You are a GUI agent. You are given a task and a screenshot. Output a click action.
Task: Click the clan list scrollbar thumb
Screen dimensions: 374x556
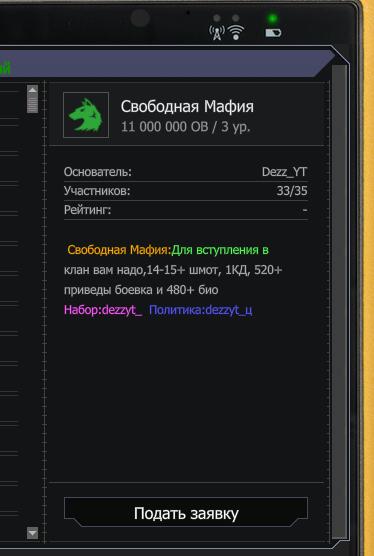tap(32, 104)
